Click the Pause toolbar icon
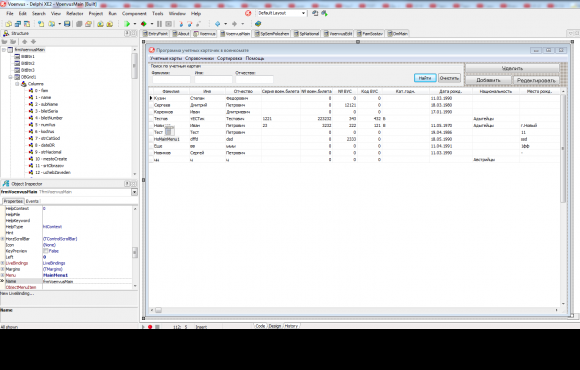Viewport: 580px width, 370px height. point(159,24)
